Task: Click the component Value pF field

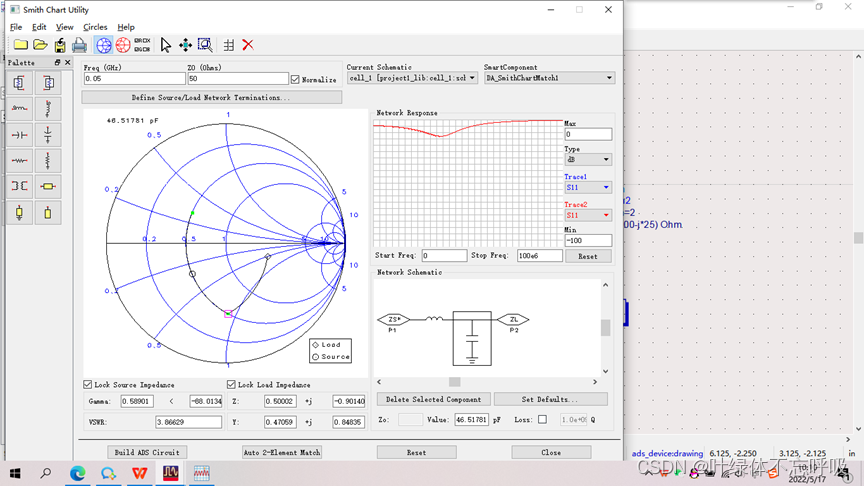Action: point(472,420)
